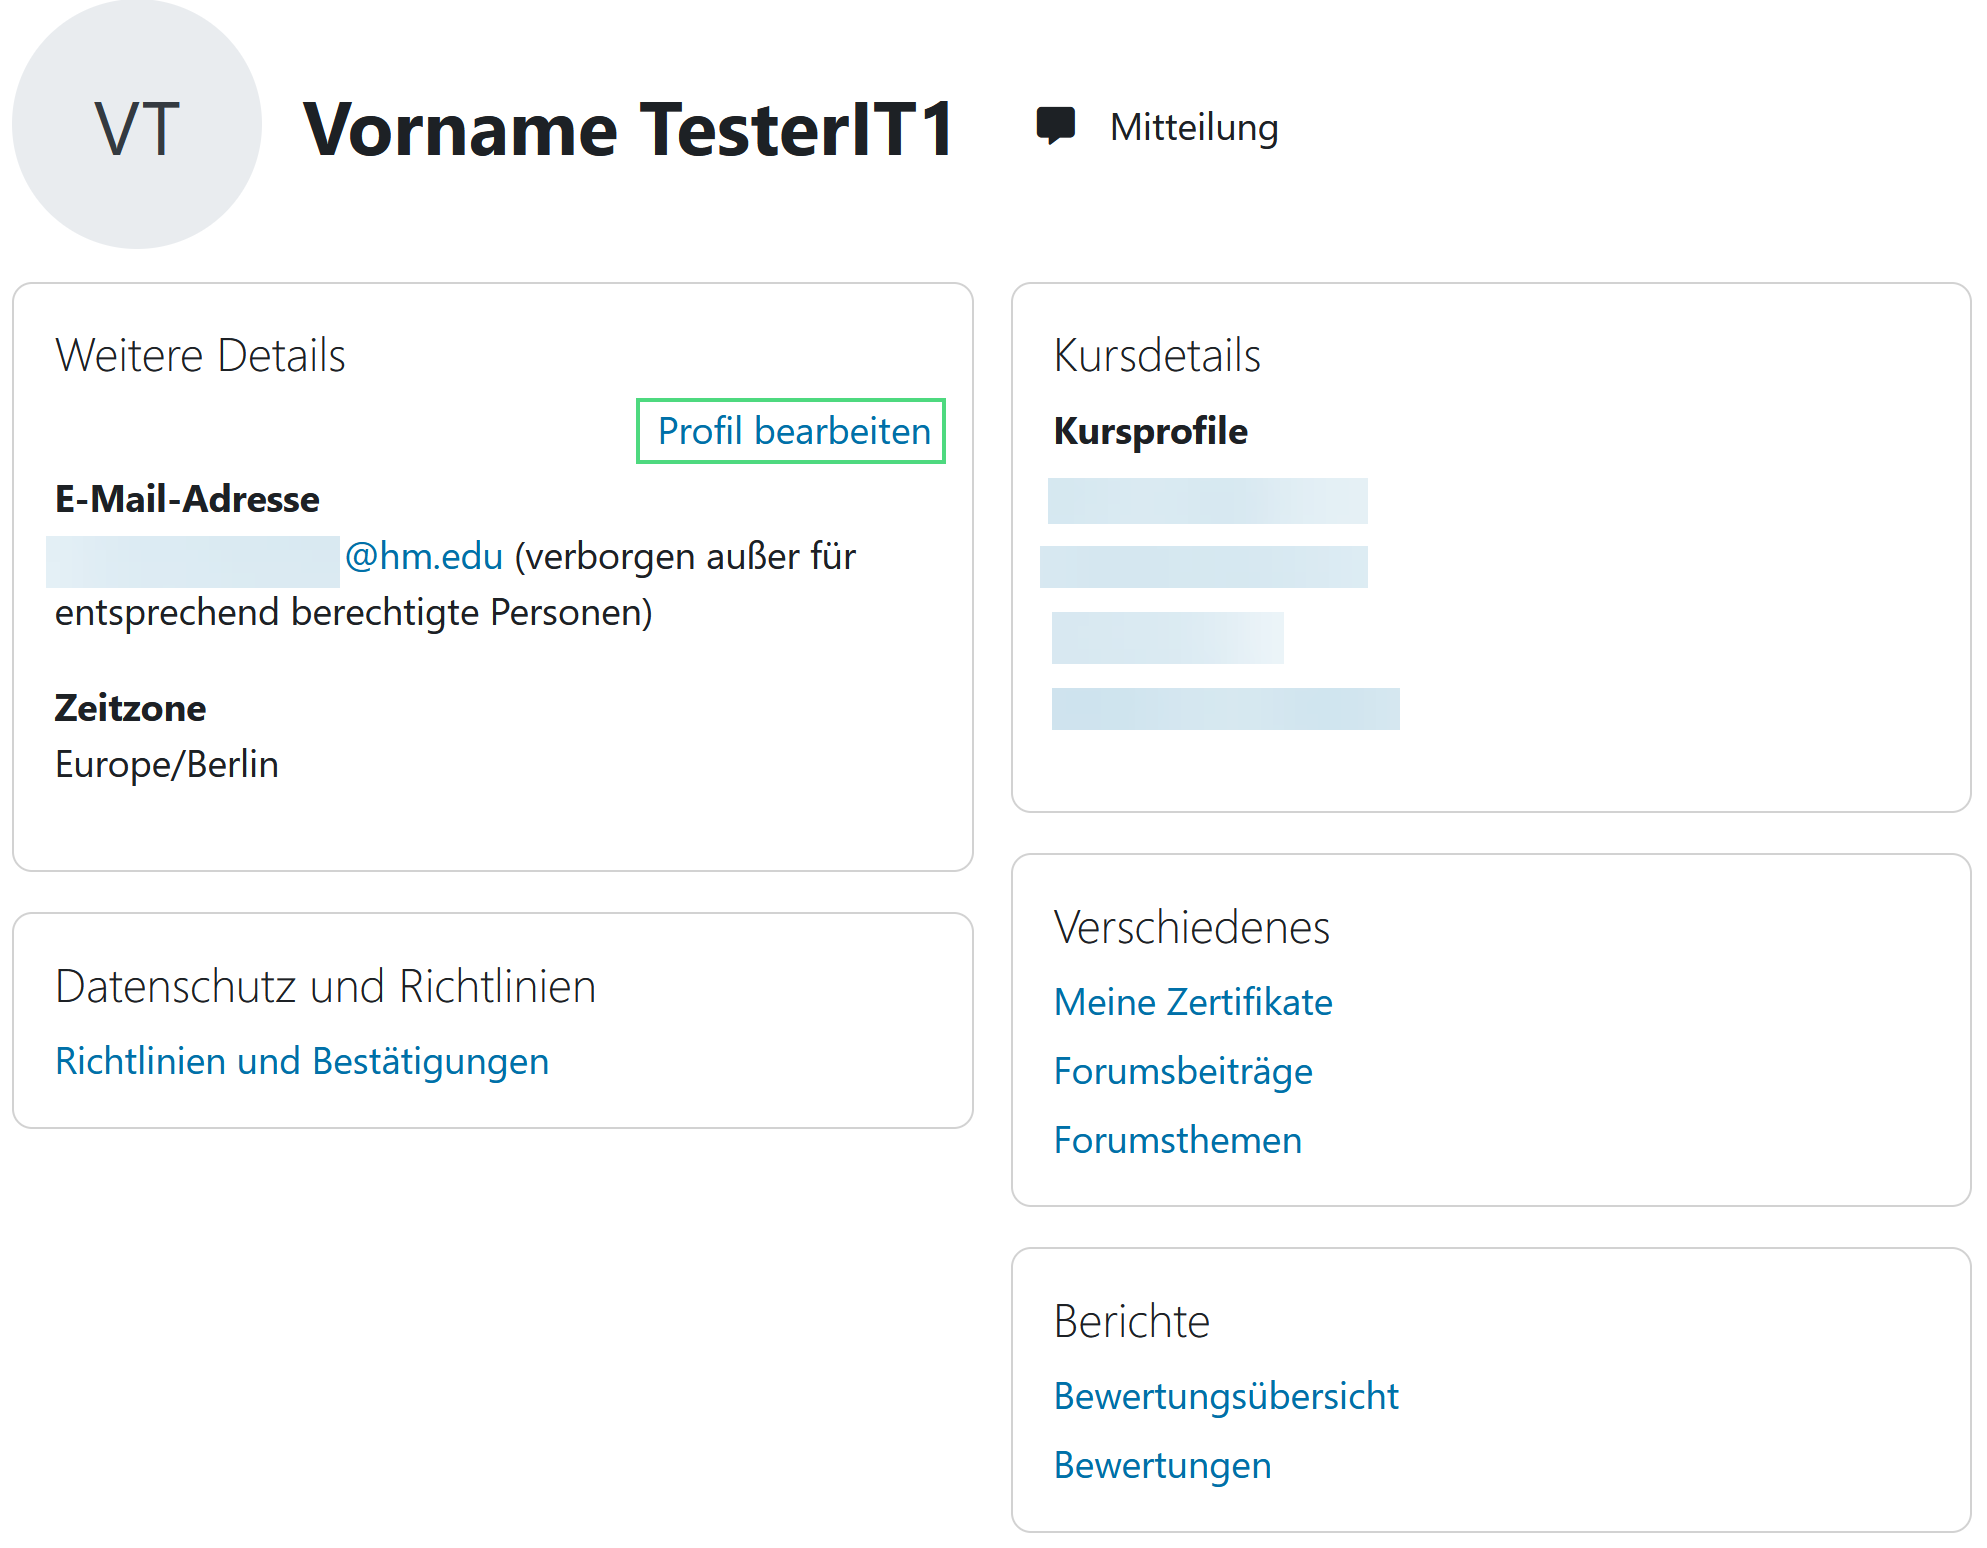Screen dimensions: 1987x1548
Task: Select the third blurred course profile
Action: pos(1167,638)
